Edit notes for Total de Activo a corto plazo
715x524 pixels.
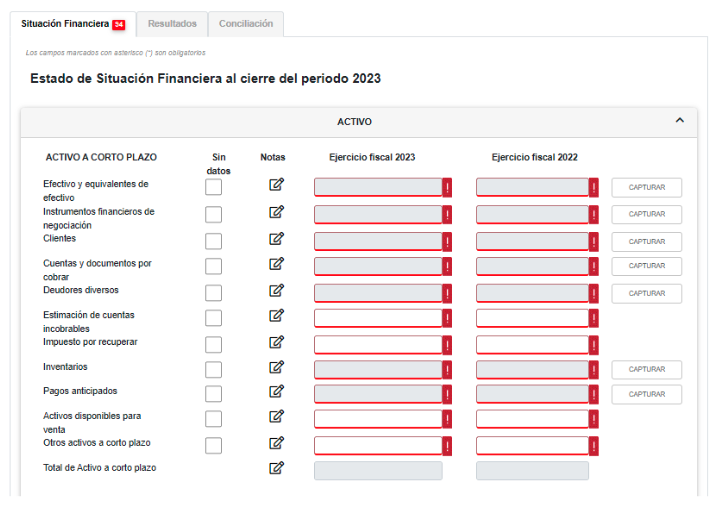tap(276, 468)
